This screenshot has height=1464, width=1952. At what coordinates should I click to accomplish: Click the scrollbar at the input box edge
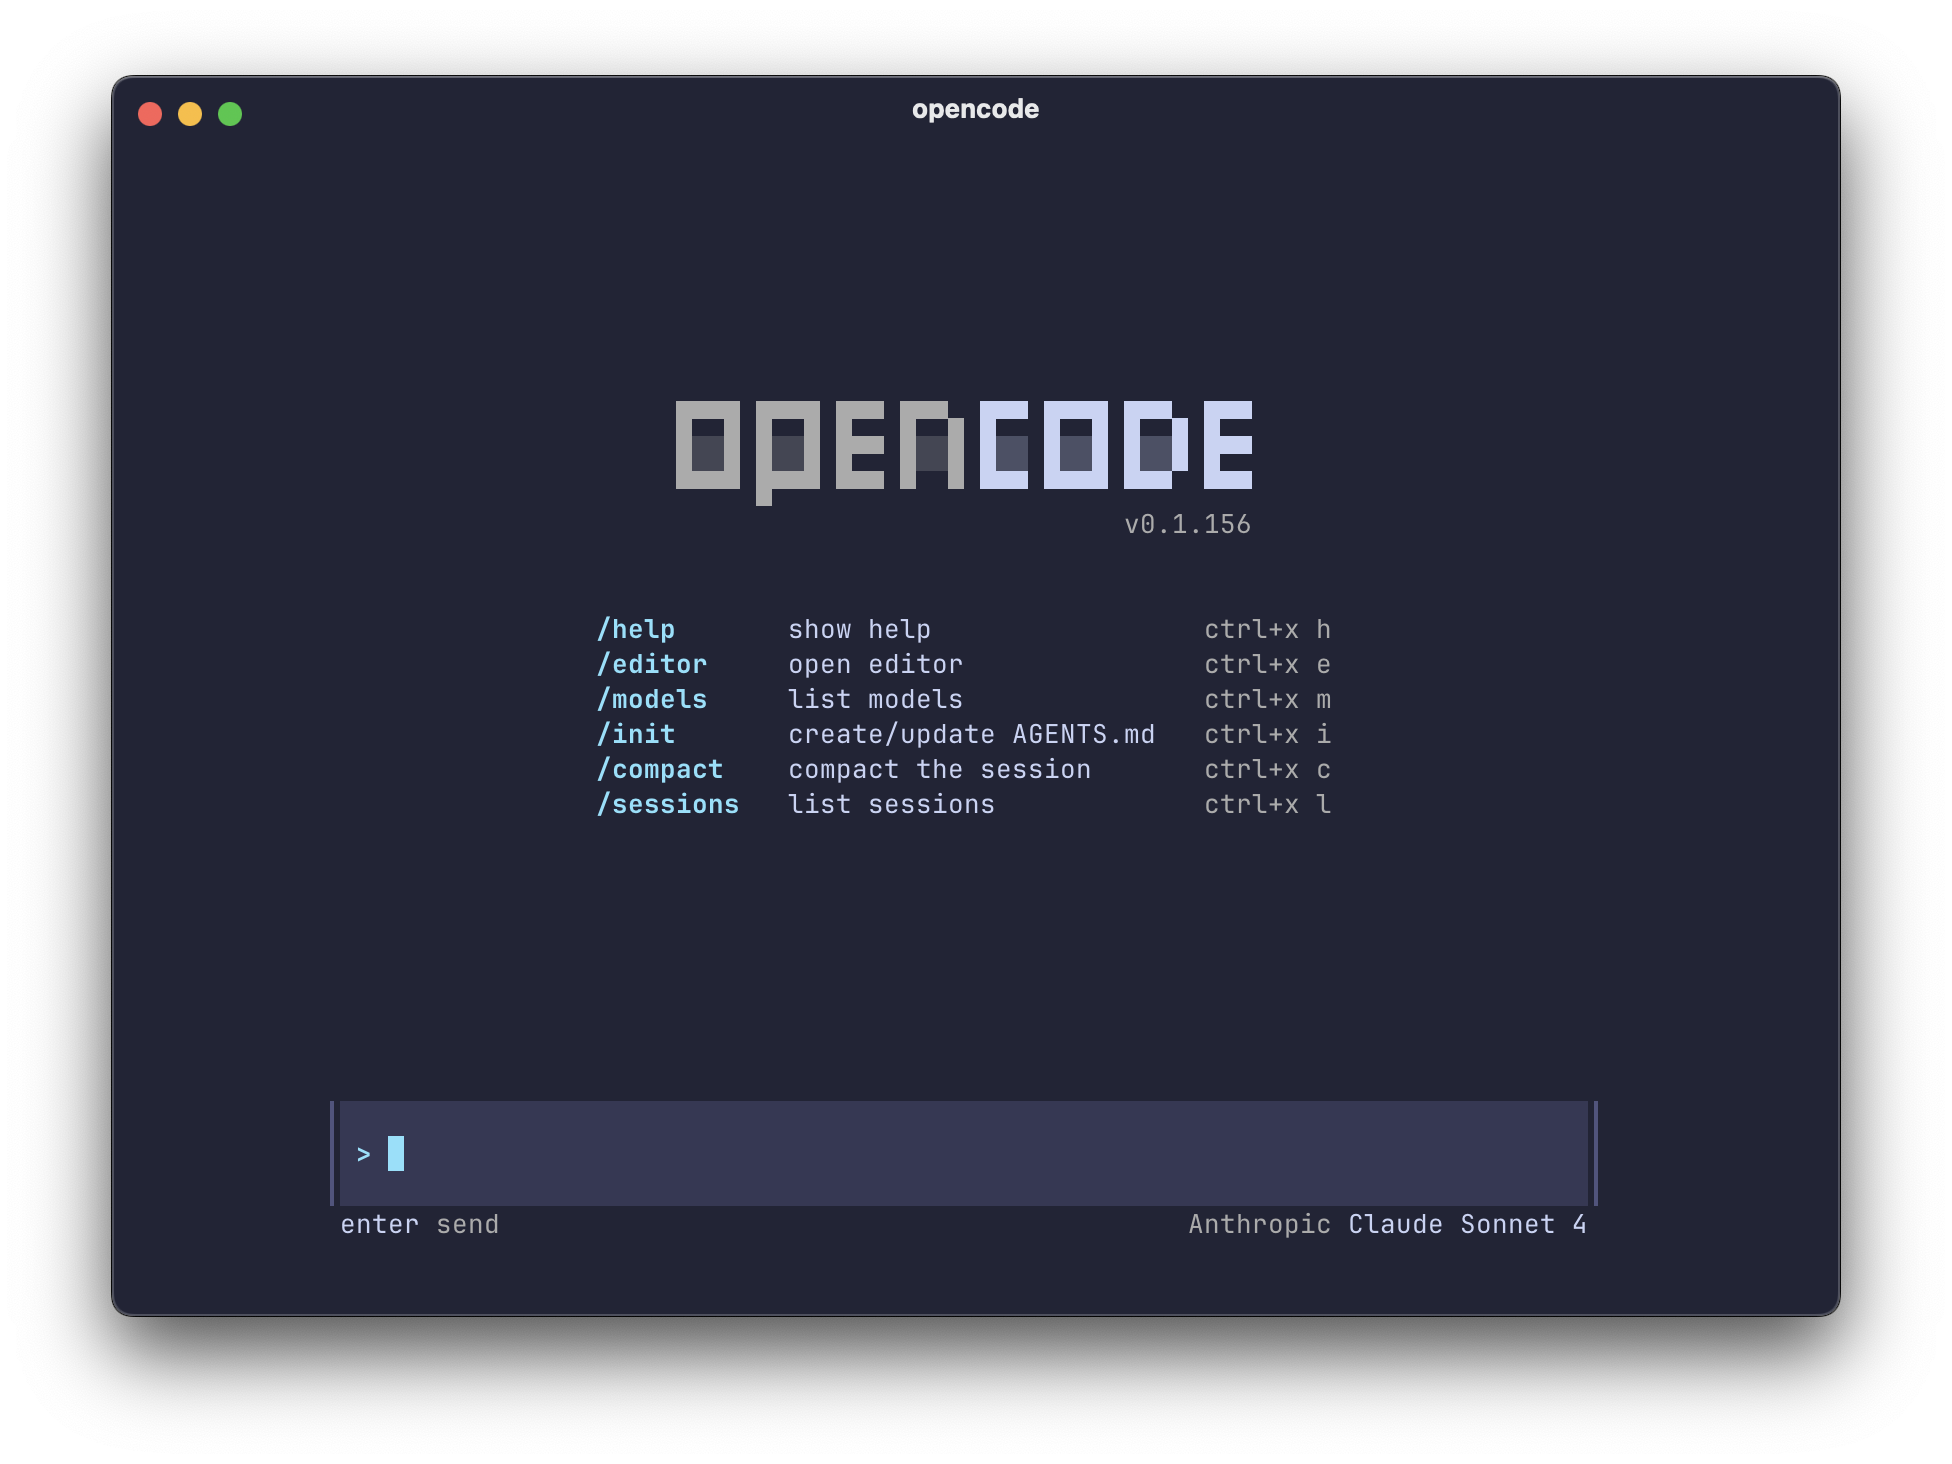[1593, 1152]
